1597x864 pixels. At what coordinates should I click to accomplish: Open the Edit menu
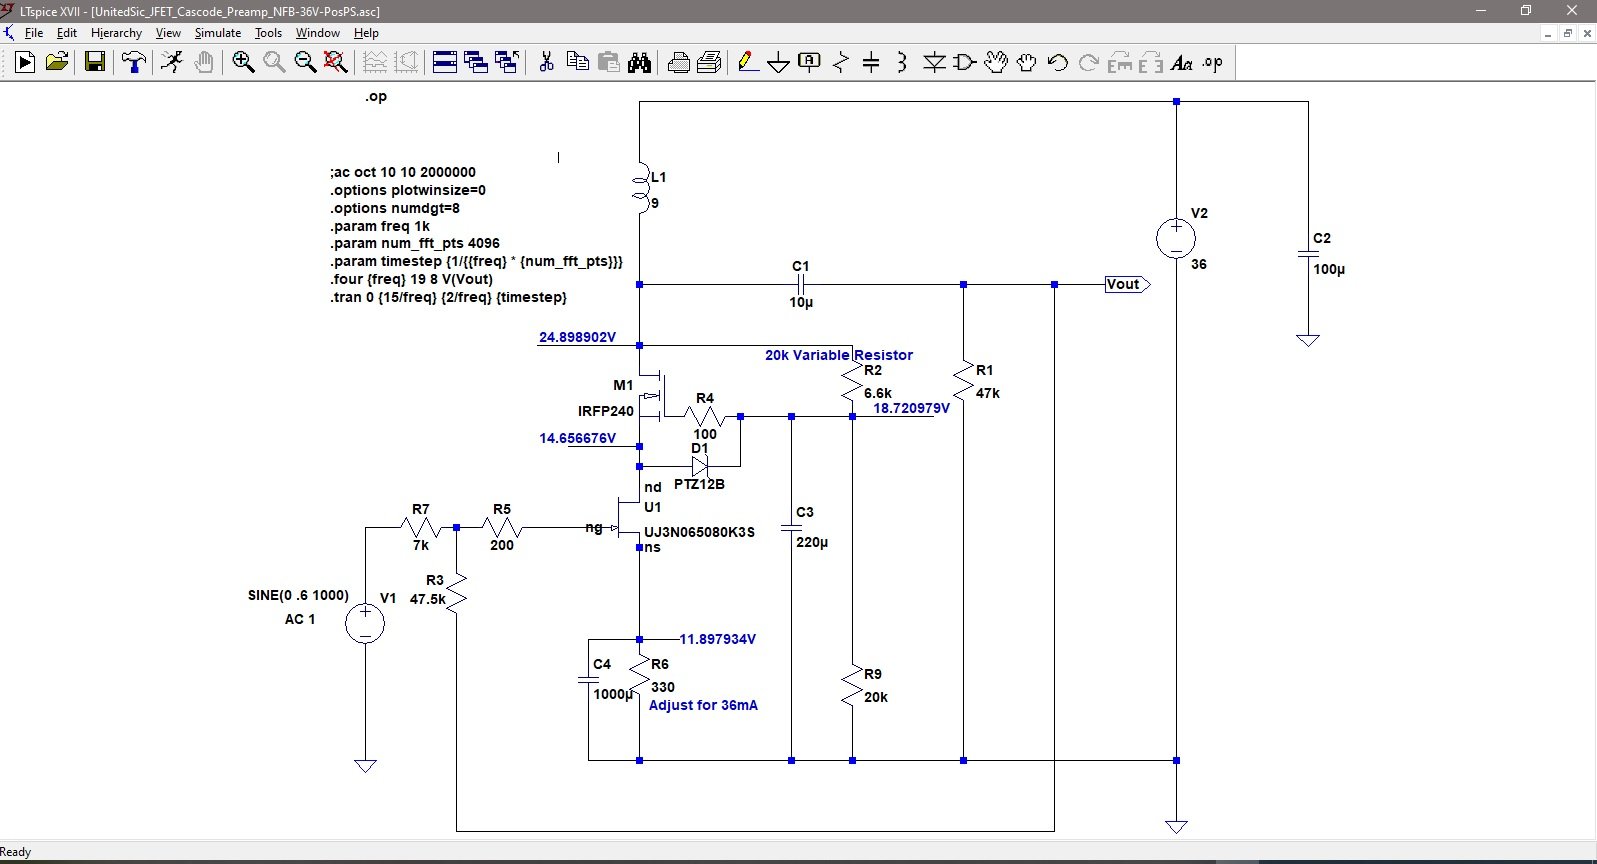67,33
